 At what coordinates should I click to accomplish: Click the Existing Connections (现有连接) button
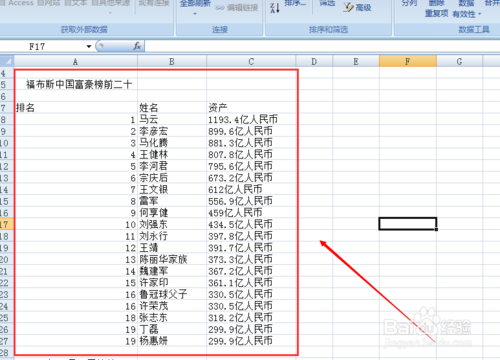coord(154,3)
